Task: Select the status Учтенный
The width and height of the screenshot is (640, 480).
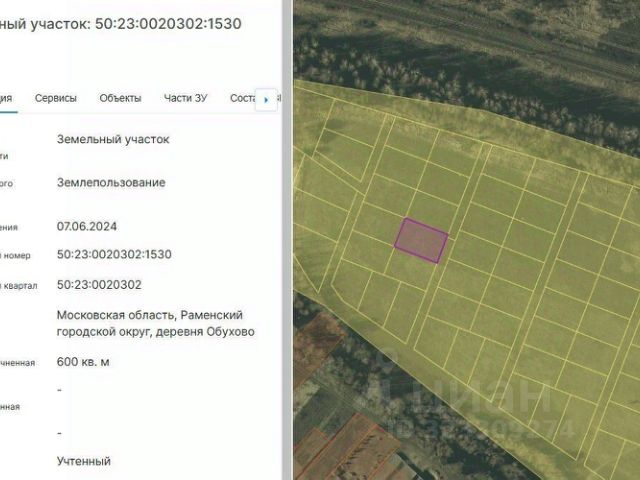Action: pos(84,461)
